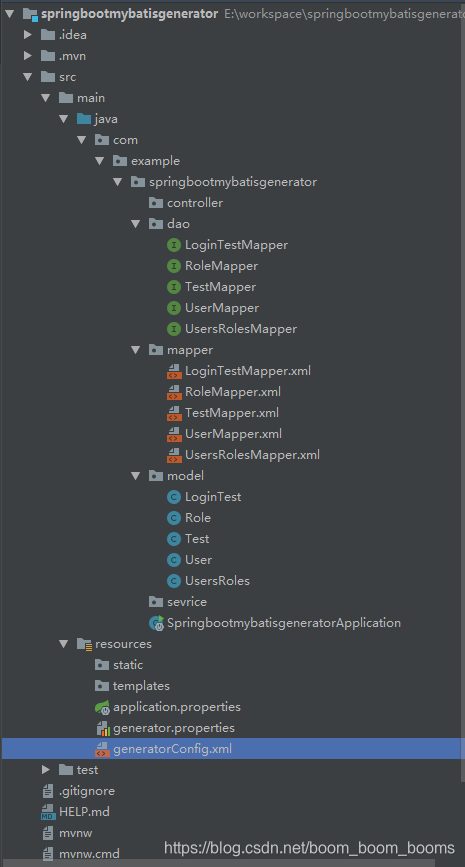This screenshot has height=867, width=465.
Task: Select the controller package name
Action: pyautogui.click(x=195, y=203)
